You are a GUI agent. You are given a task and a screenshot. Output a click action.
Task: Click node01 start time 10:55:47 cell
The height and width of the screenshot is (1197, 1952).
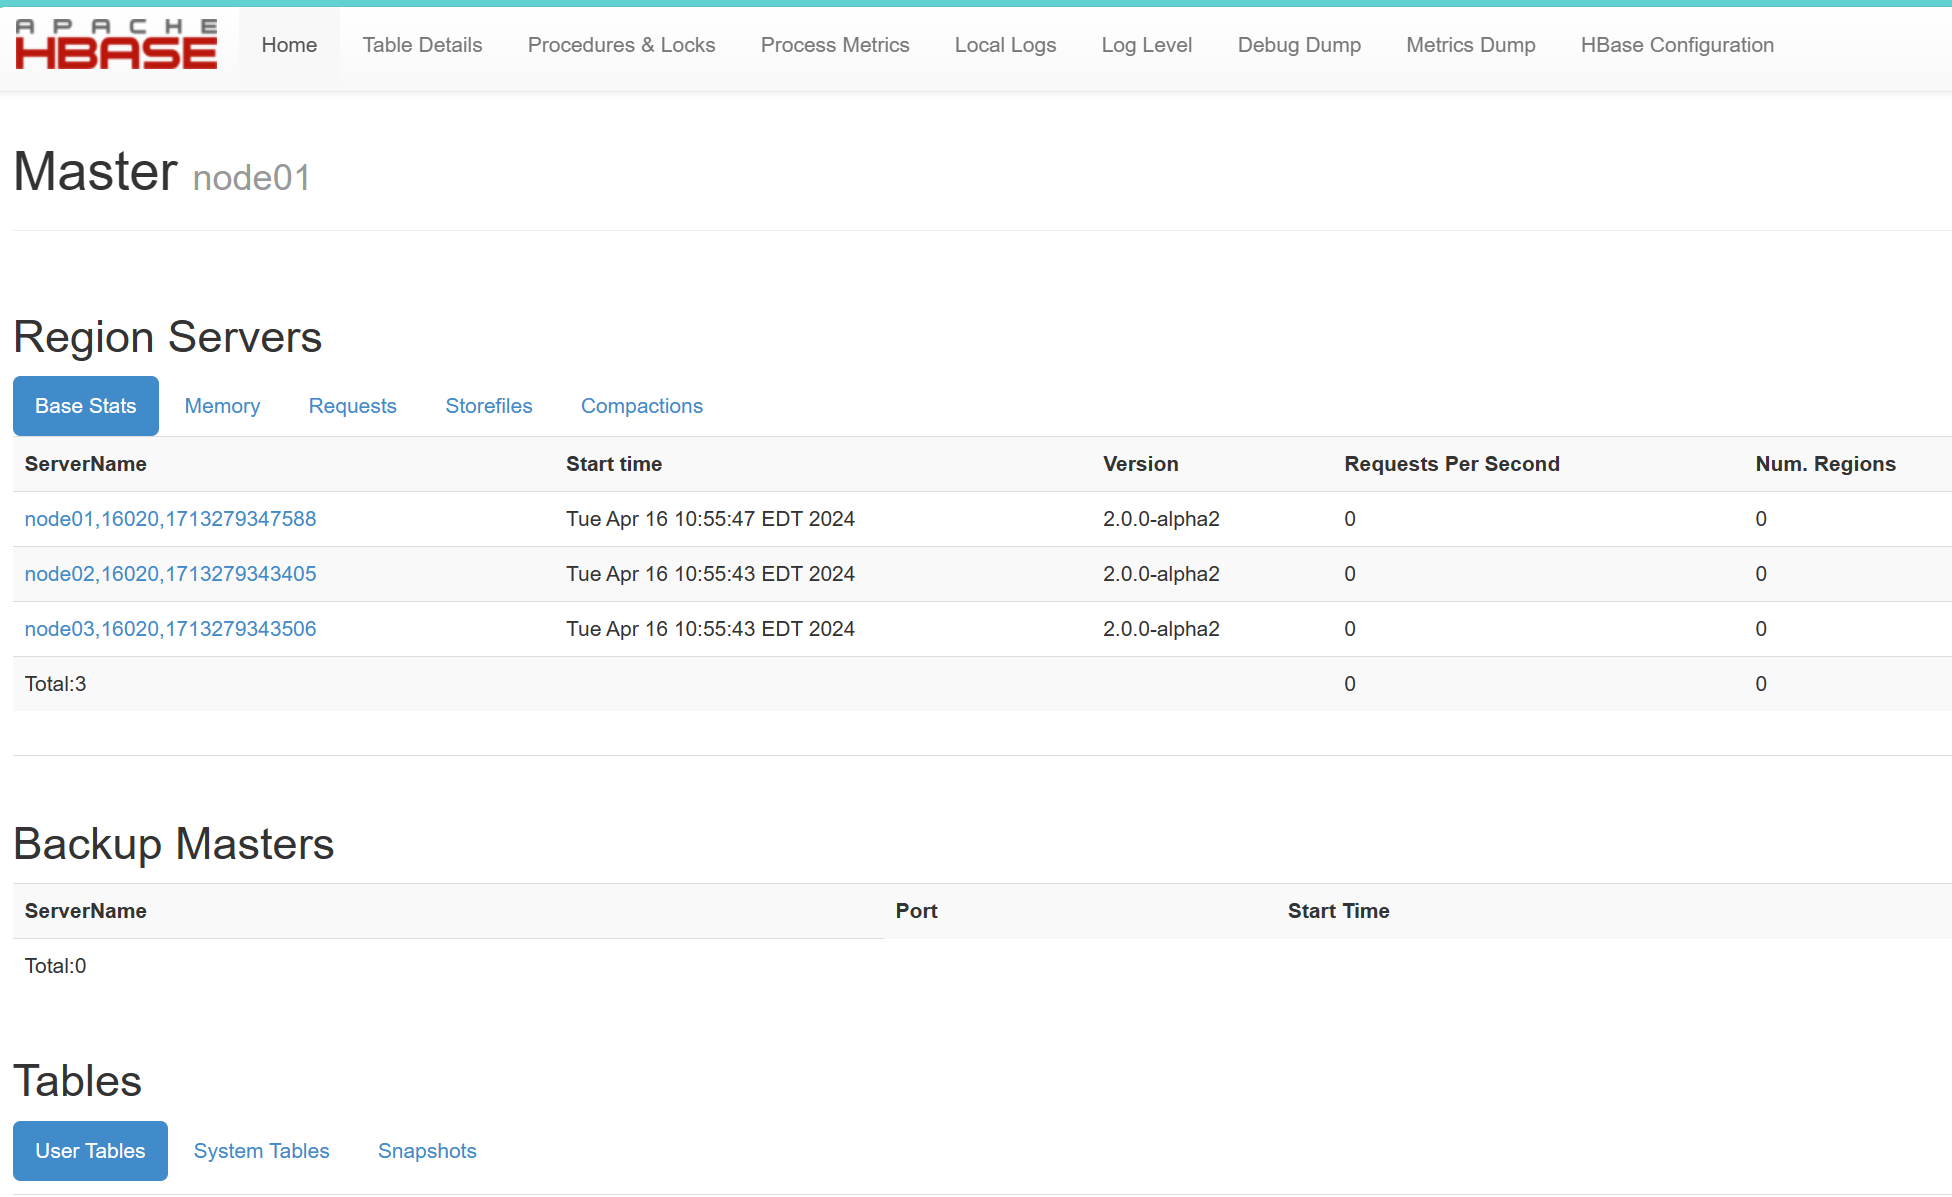point(710,519)
